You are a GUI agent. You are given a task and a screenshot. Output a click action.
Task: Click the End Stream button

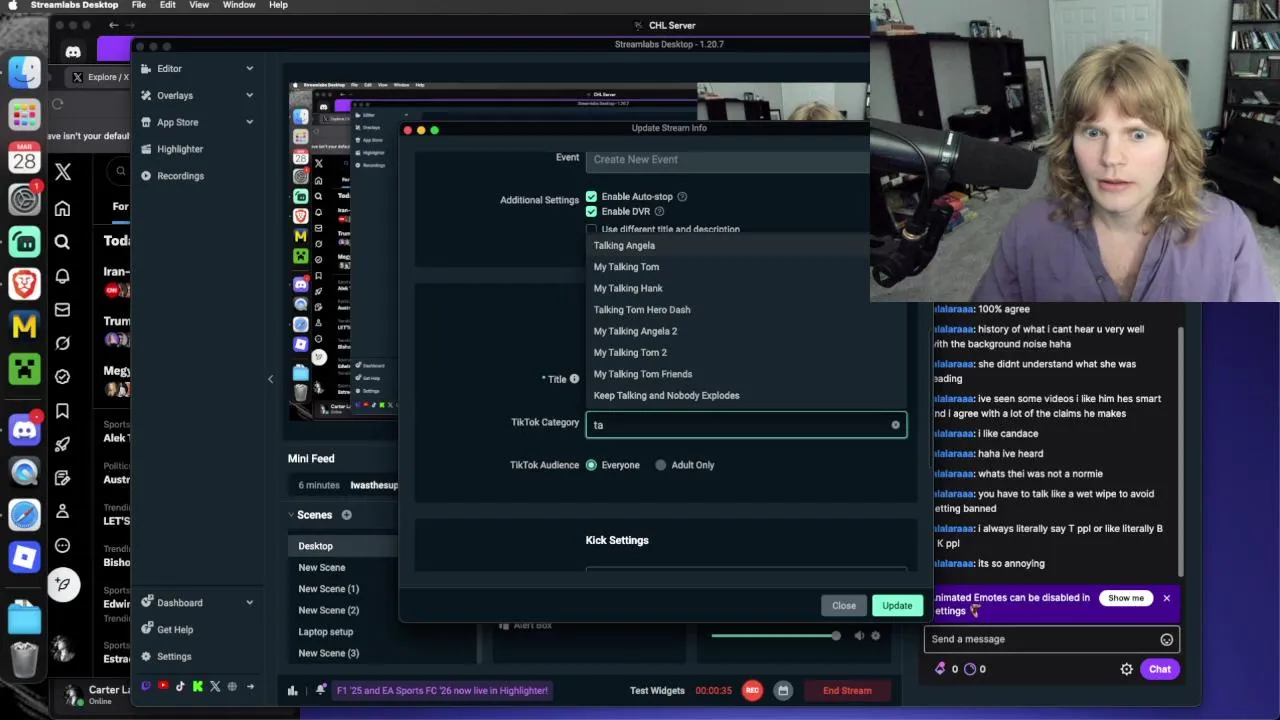[x=847, y=690]
